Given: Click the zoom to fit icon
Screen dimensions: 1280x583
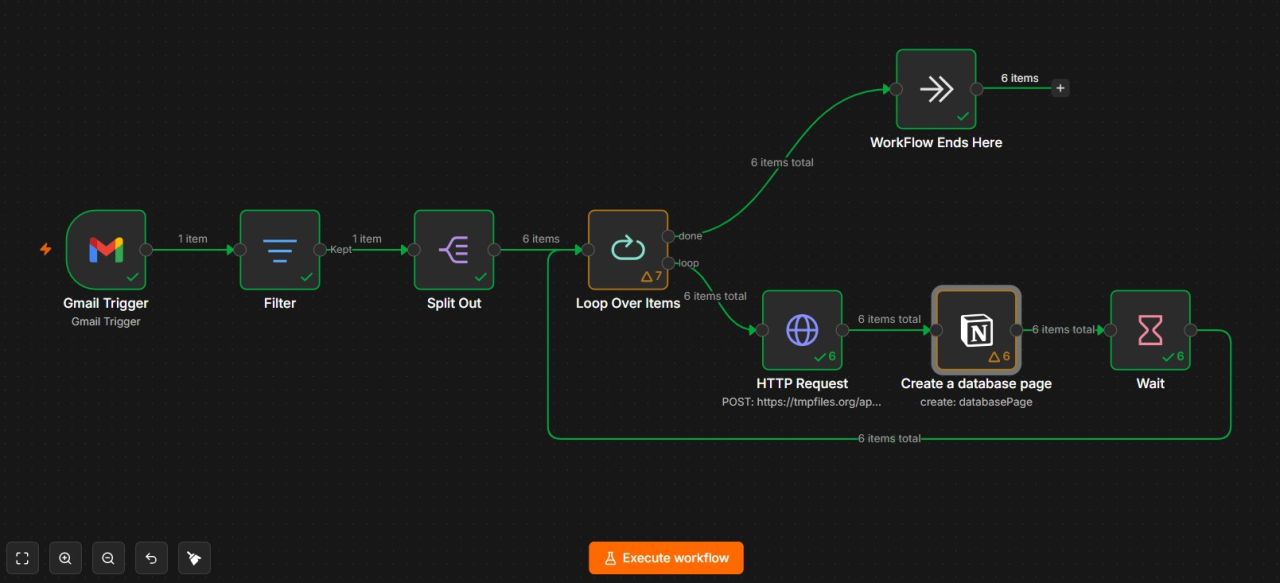Looking at the screenshot, I should click(x=22, y=558).
